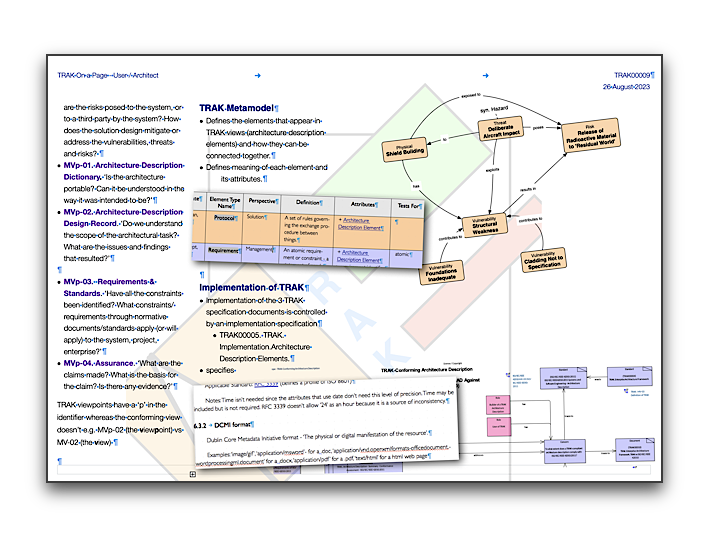This screenshot has height=535, width=710.
Task: Click the document ID 'TRAK00009' in the header
Action: click(x=632, y=75)
